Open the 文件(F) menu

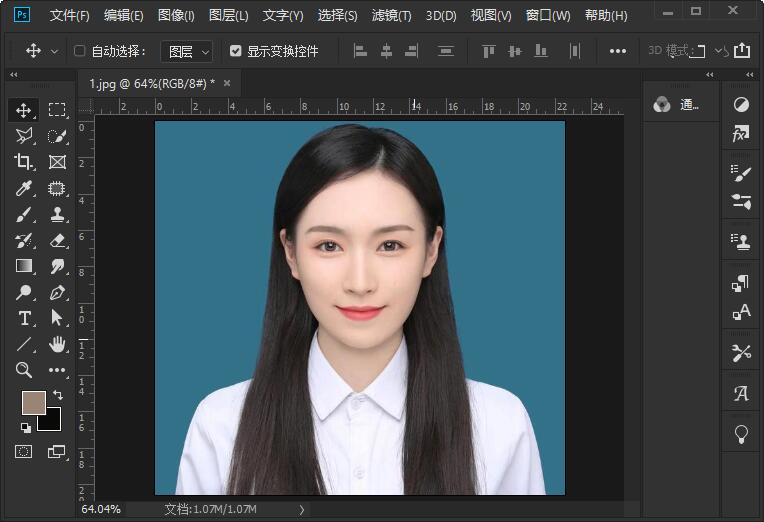(69, 16)
